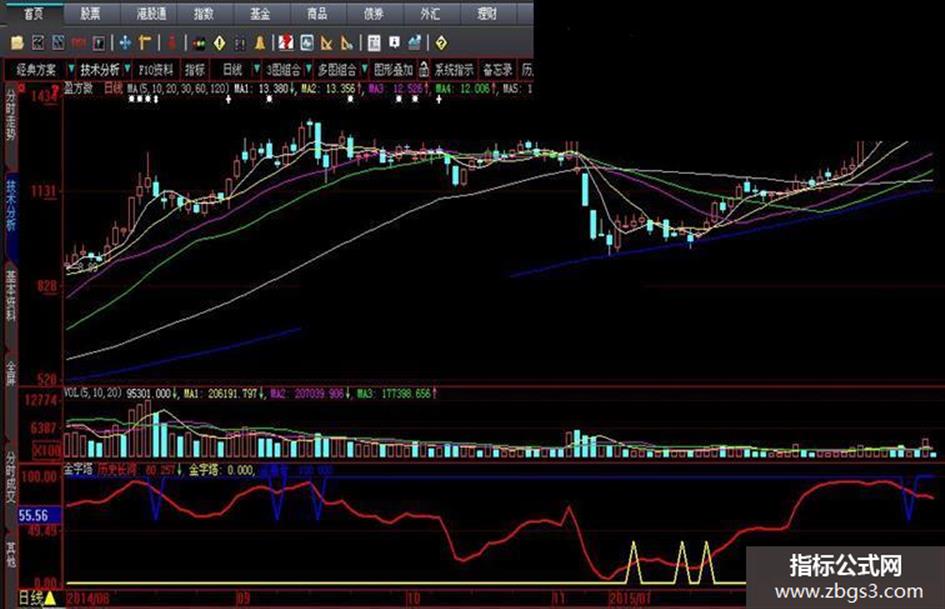Viewport: 945px width, 609px height.
Task: Switch to the 基金 tab
Action: point(260,13)
